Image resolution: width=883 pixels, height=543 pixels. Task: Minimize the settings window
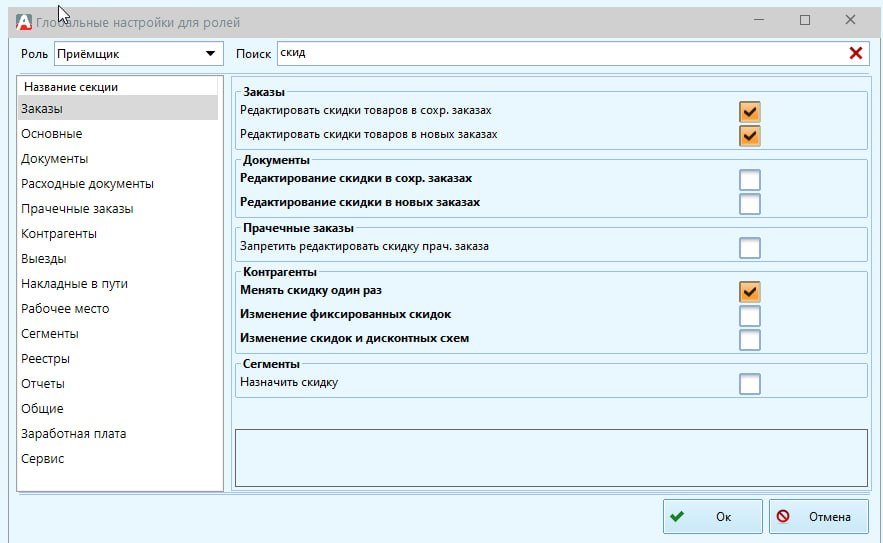coord(759,20)
